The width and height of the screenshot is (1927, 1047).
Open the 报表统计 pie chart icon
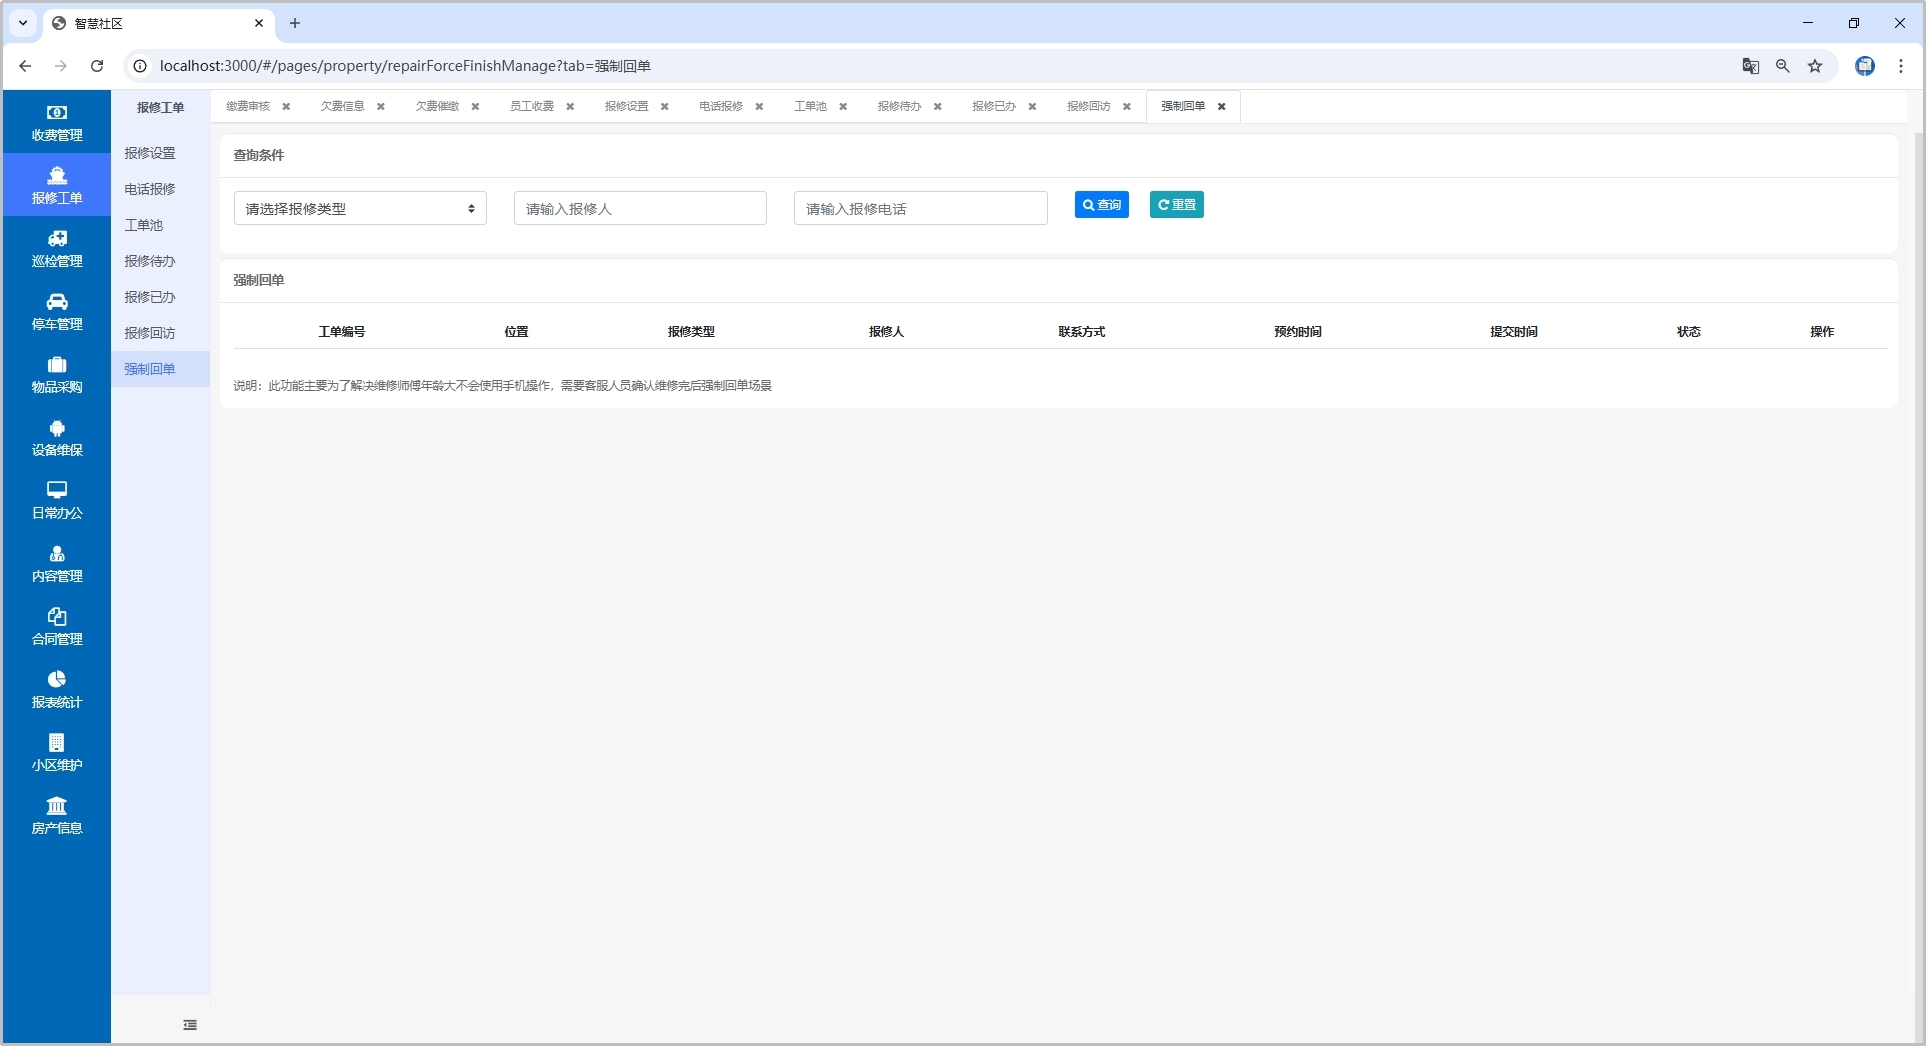click(x=57, y=680)
